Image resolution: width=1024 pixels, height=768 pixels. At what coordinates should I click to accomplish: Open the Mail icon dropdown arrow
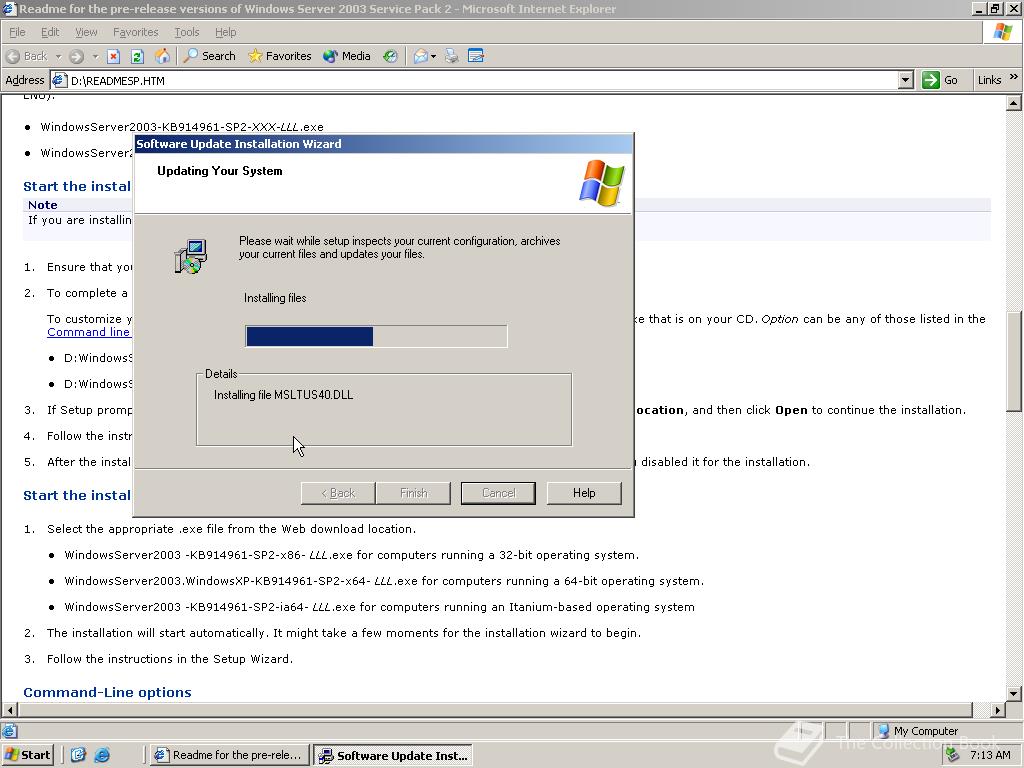pos(433,56)
